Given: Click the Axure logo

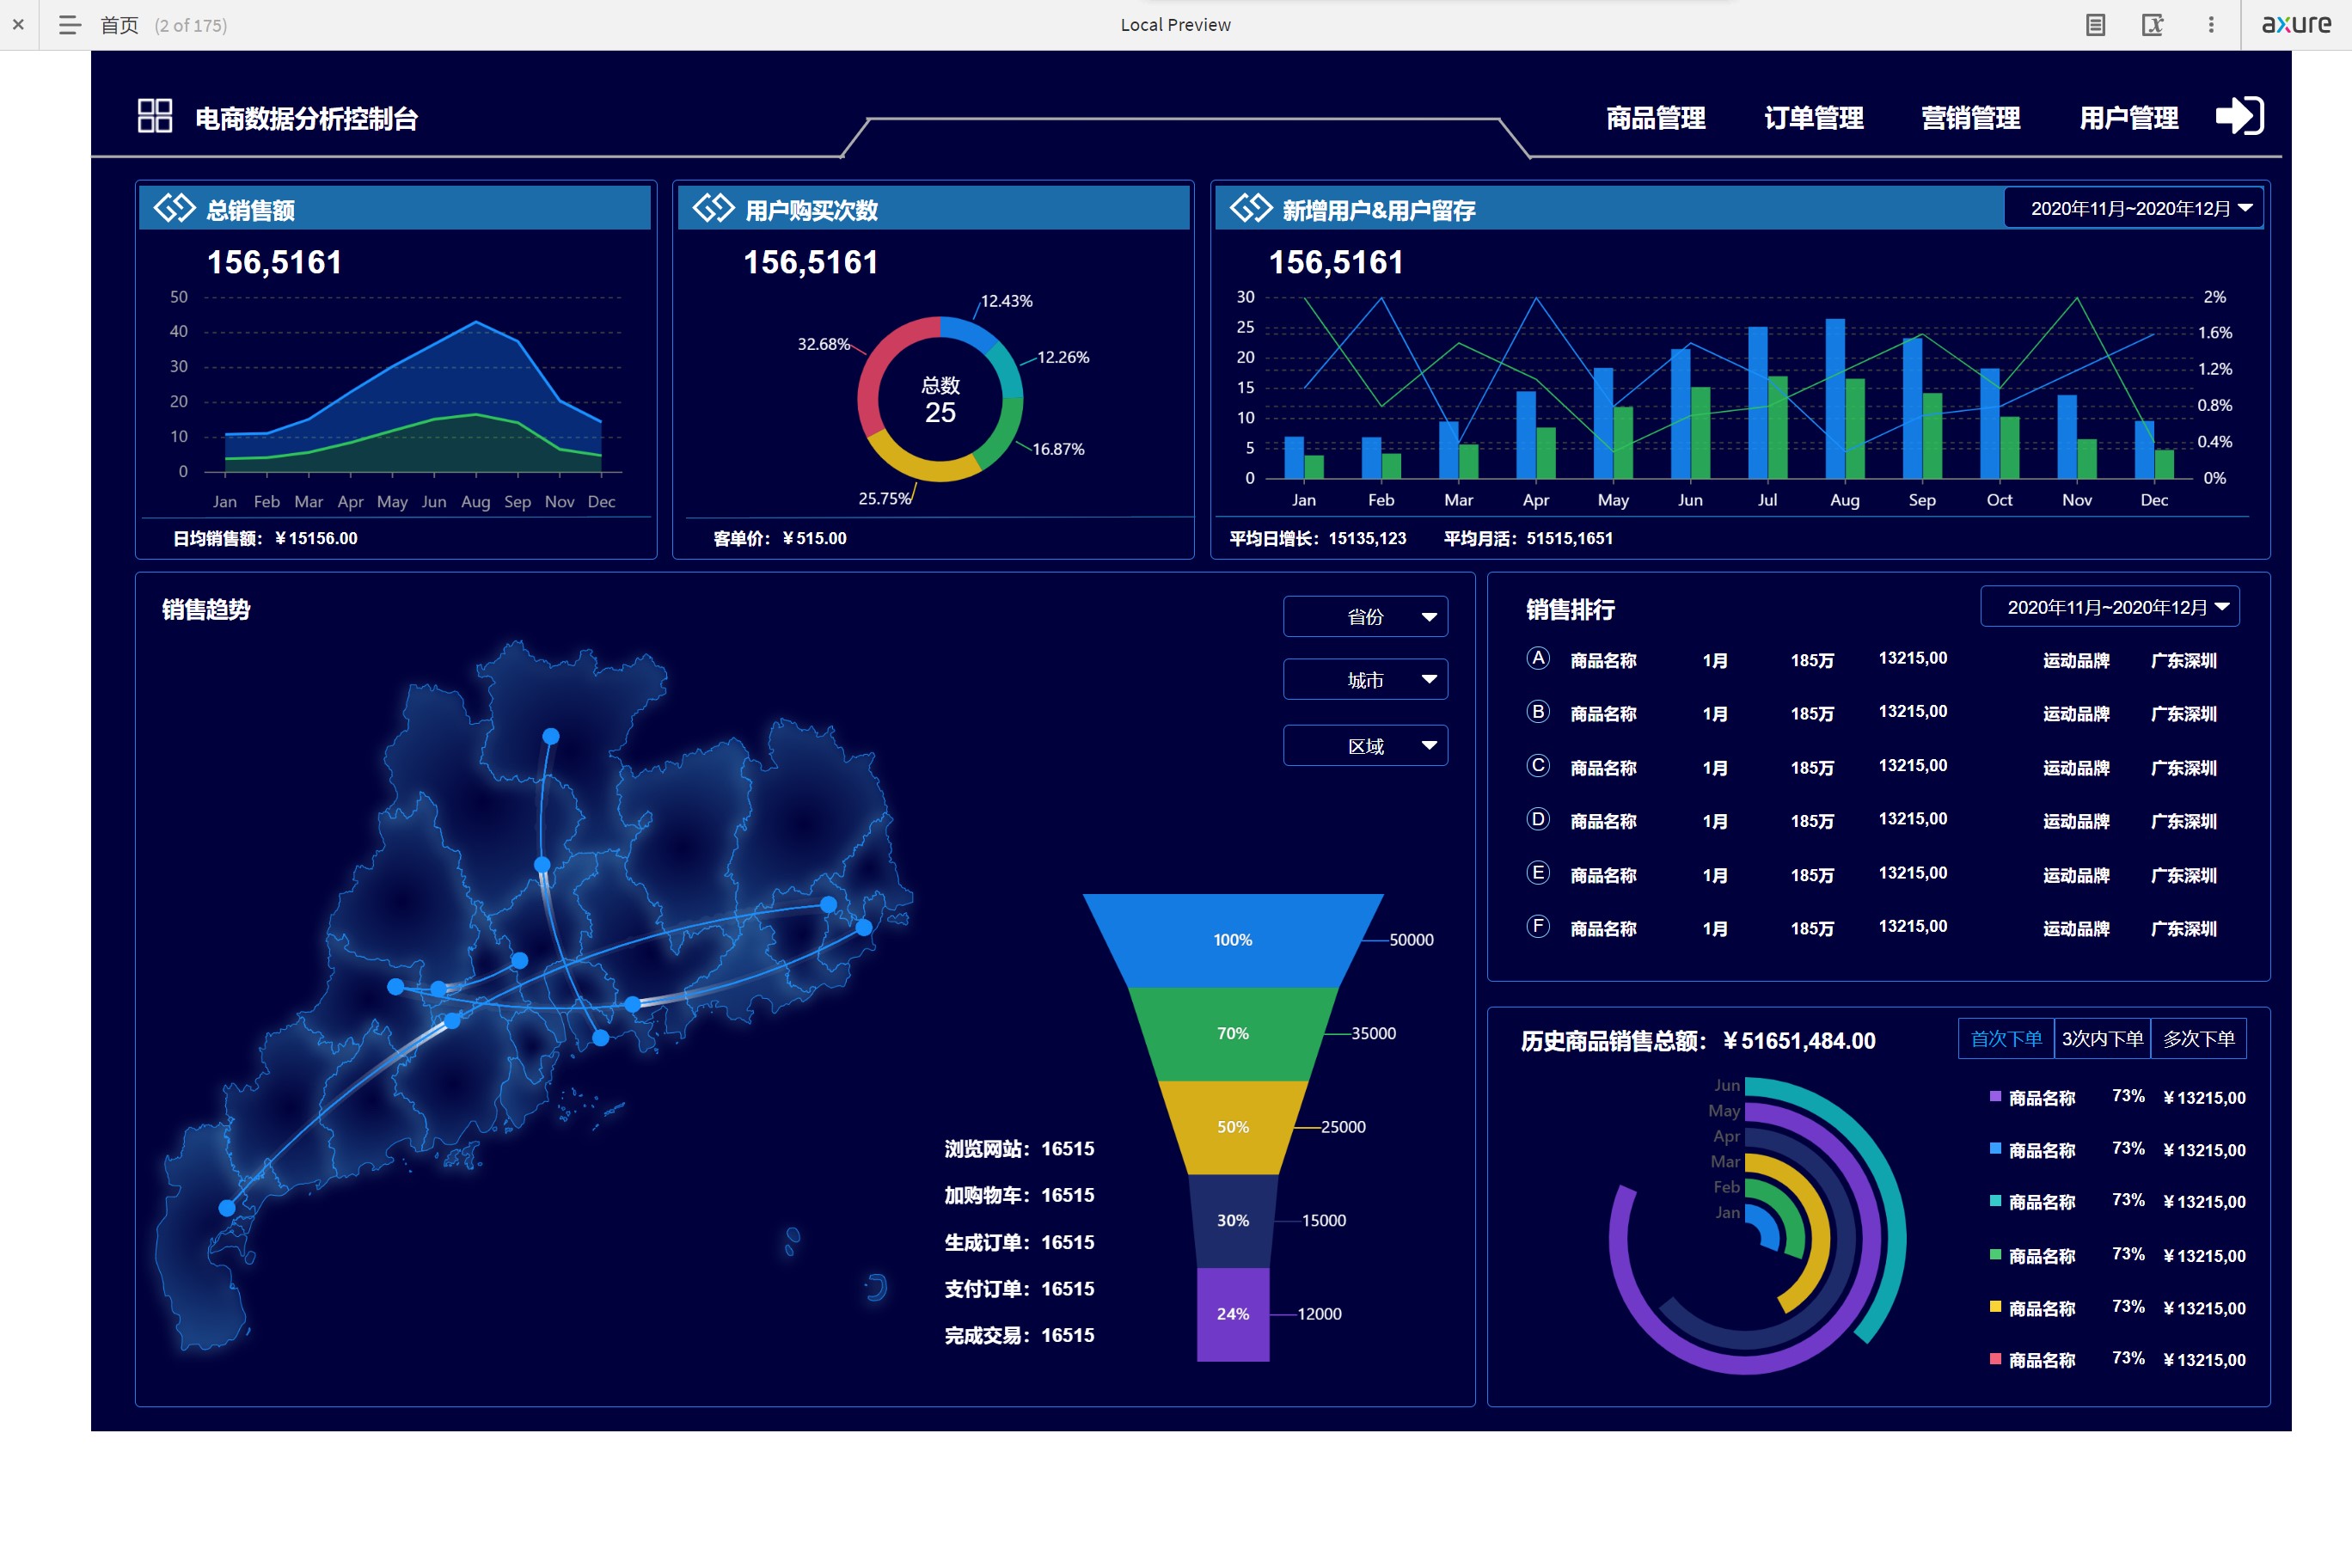Looking at the screenshot, I should 2297,23.
